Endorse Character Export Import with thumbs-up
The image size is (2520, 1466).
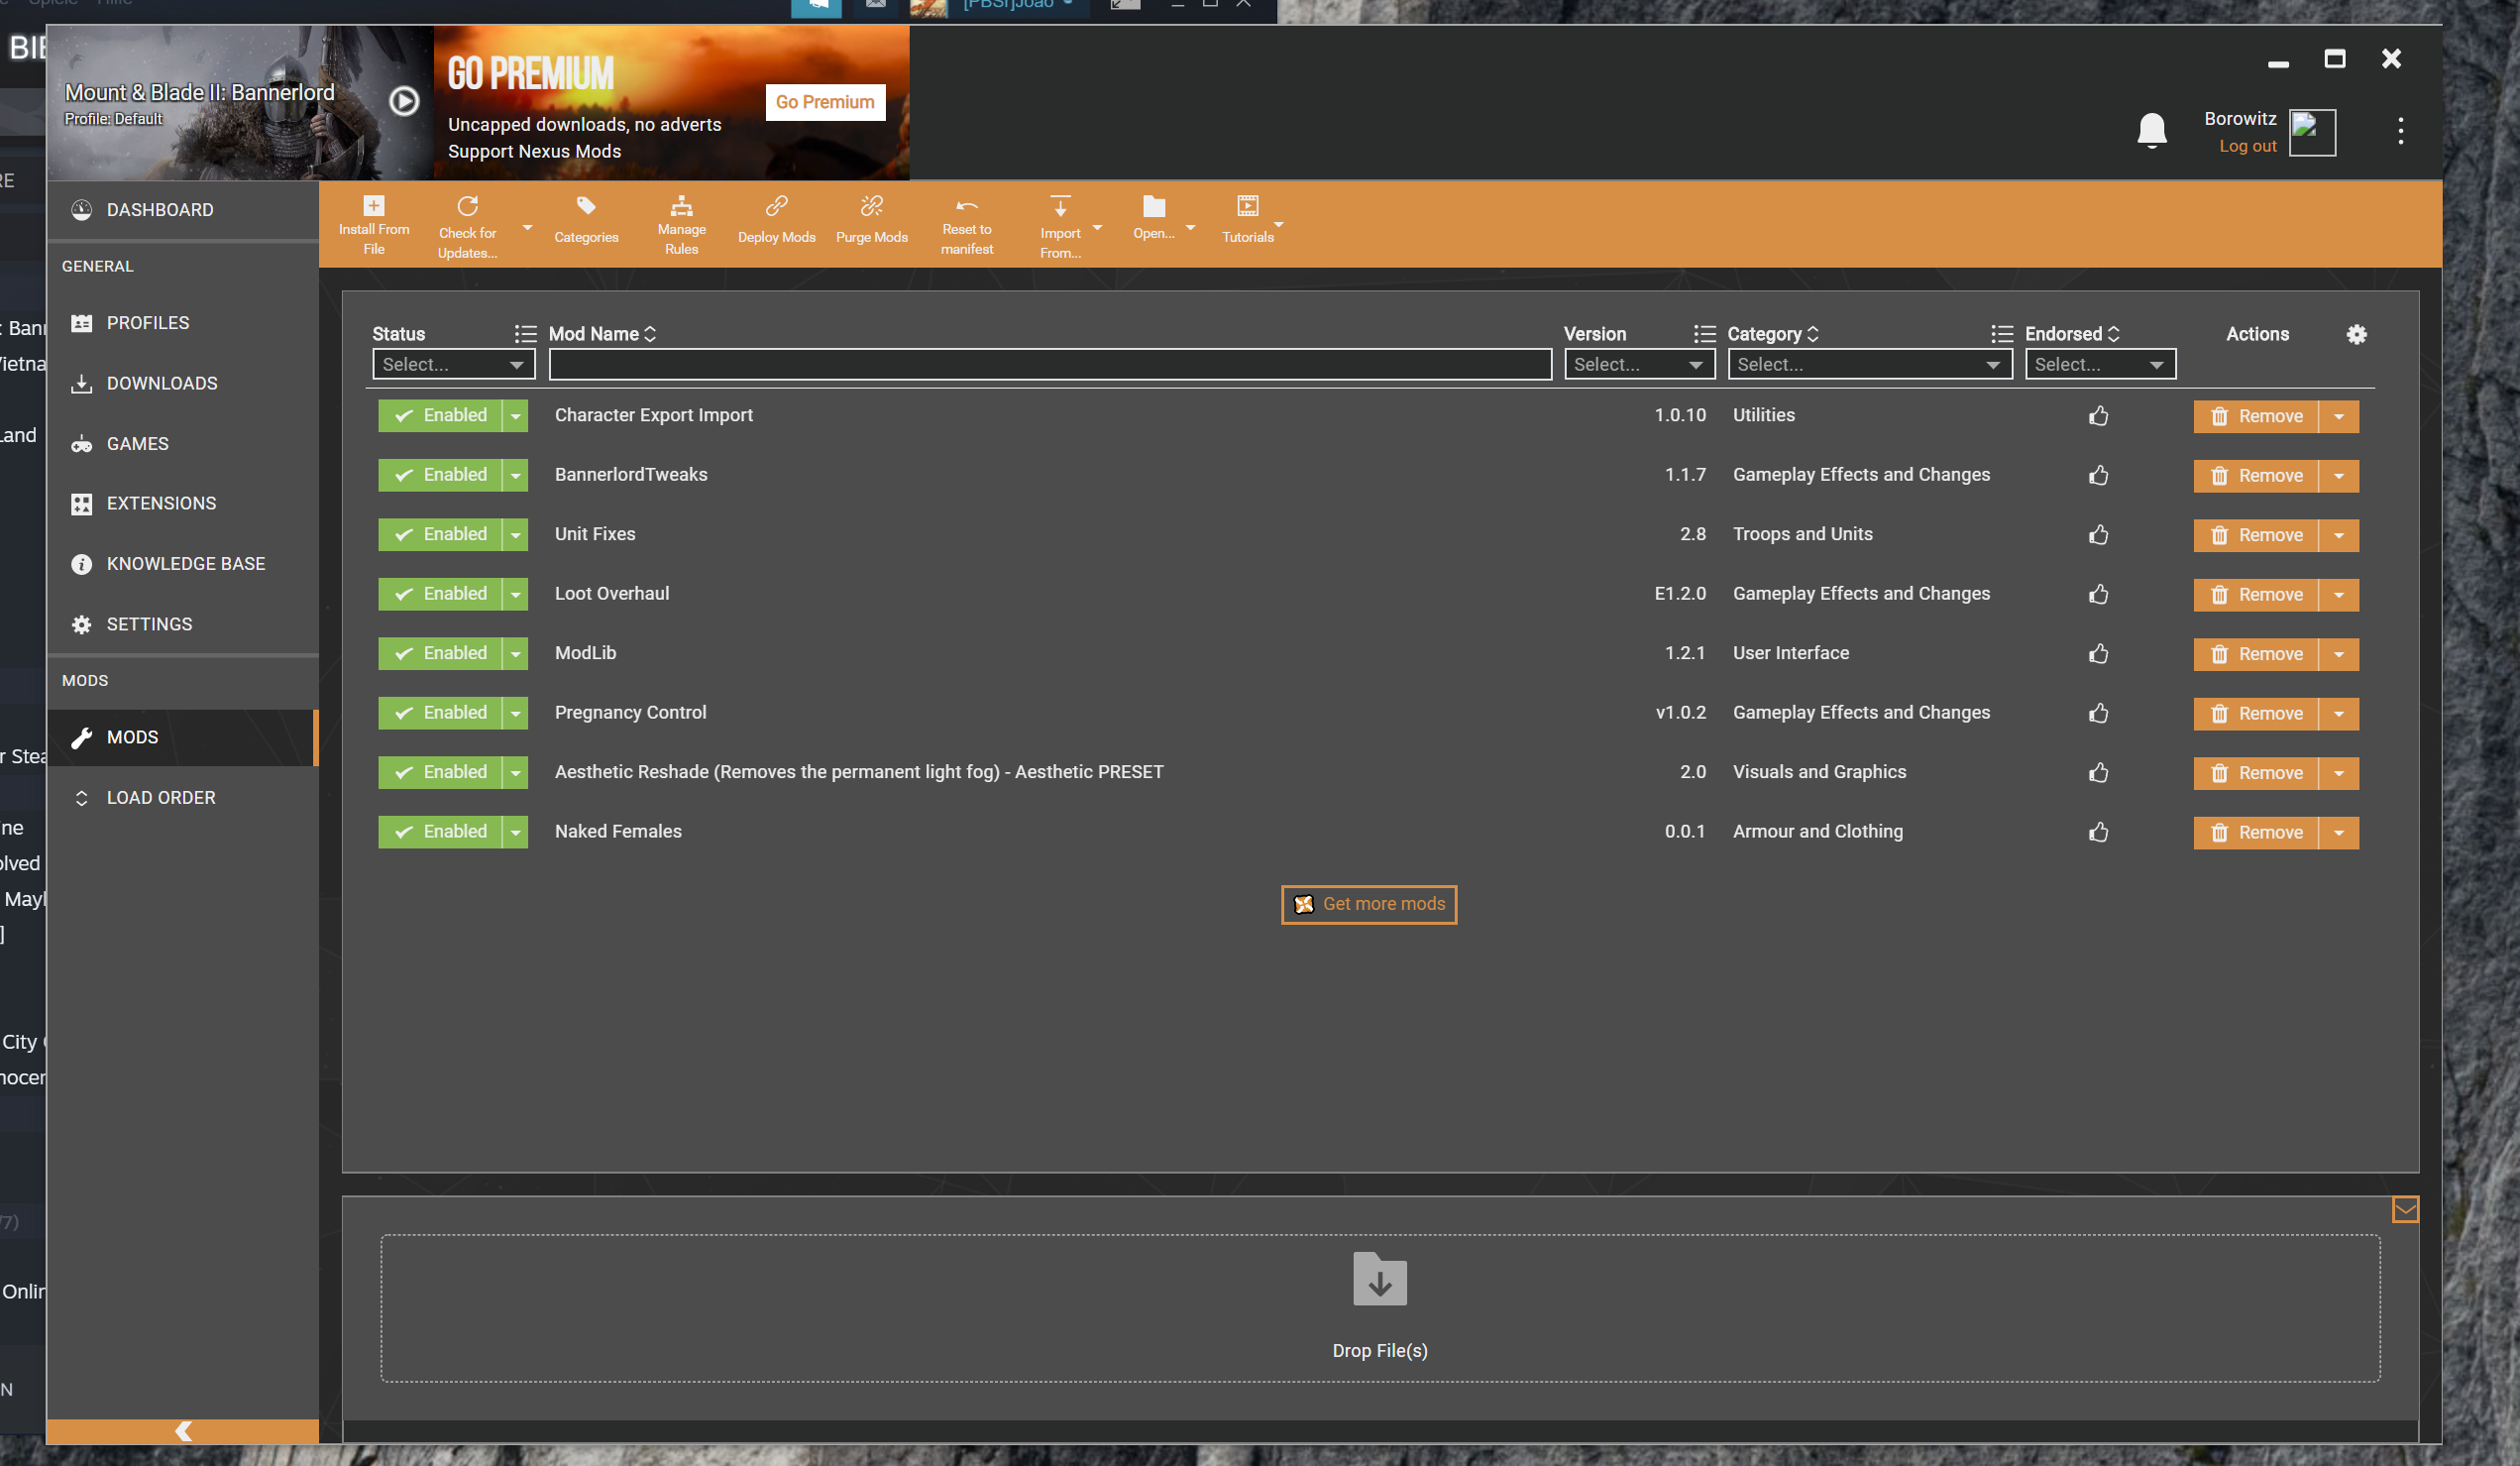[2098, 416]
